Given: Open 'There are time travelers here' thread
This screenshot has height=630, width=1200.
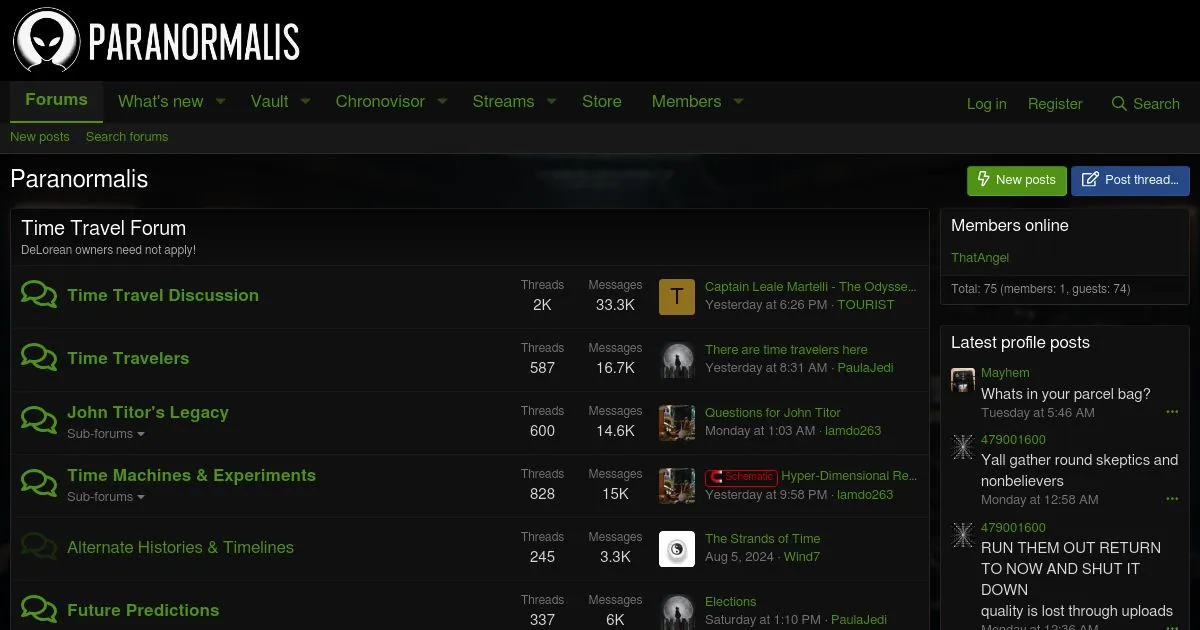Looking at the screenshot, I should pyautogui.click(x=786, y=349).
